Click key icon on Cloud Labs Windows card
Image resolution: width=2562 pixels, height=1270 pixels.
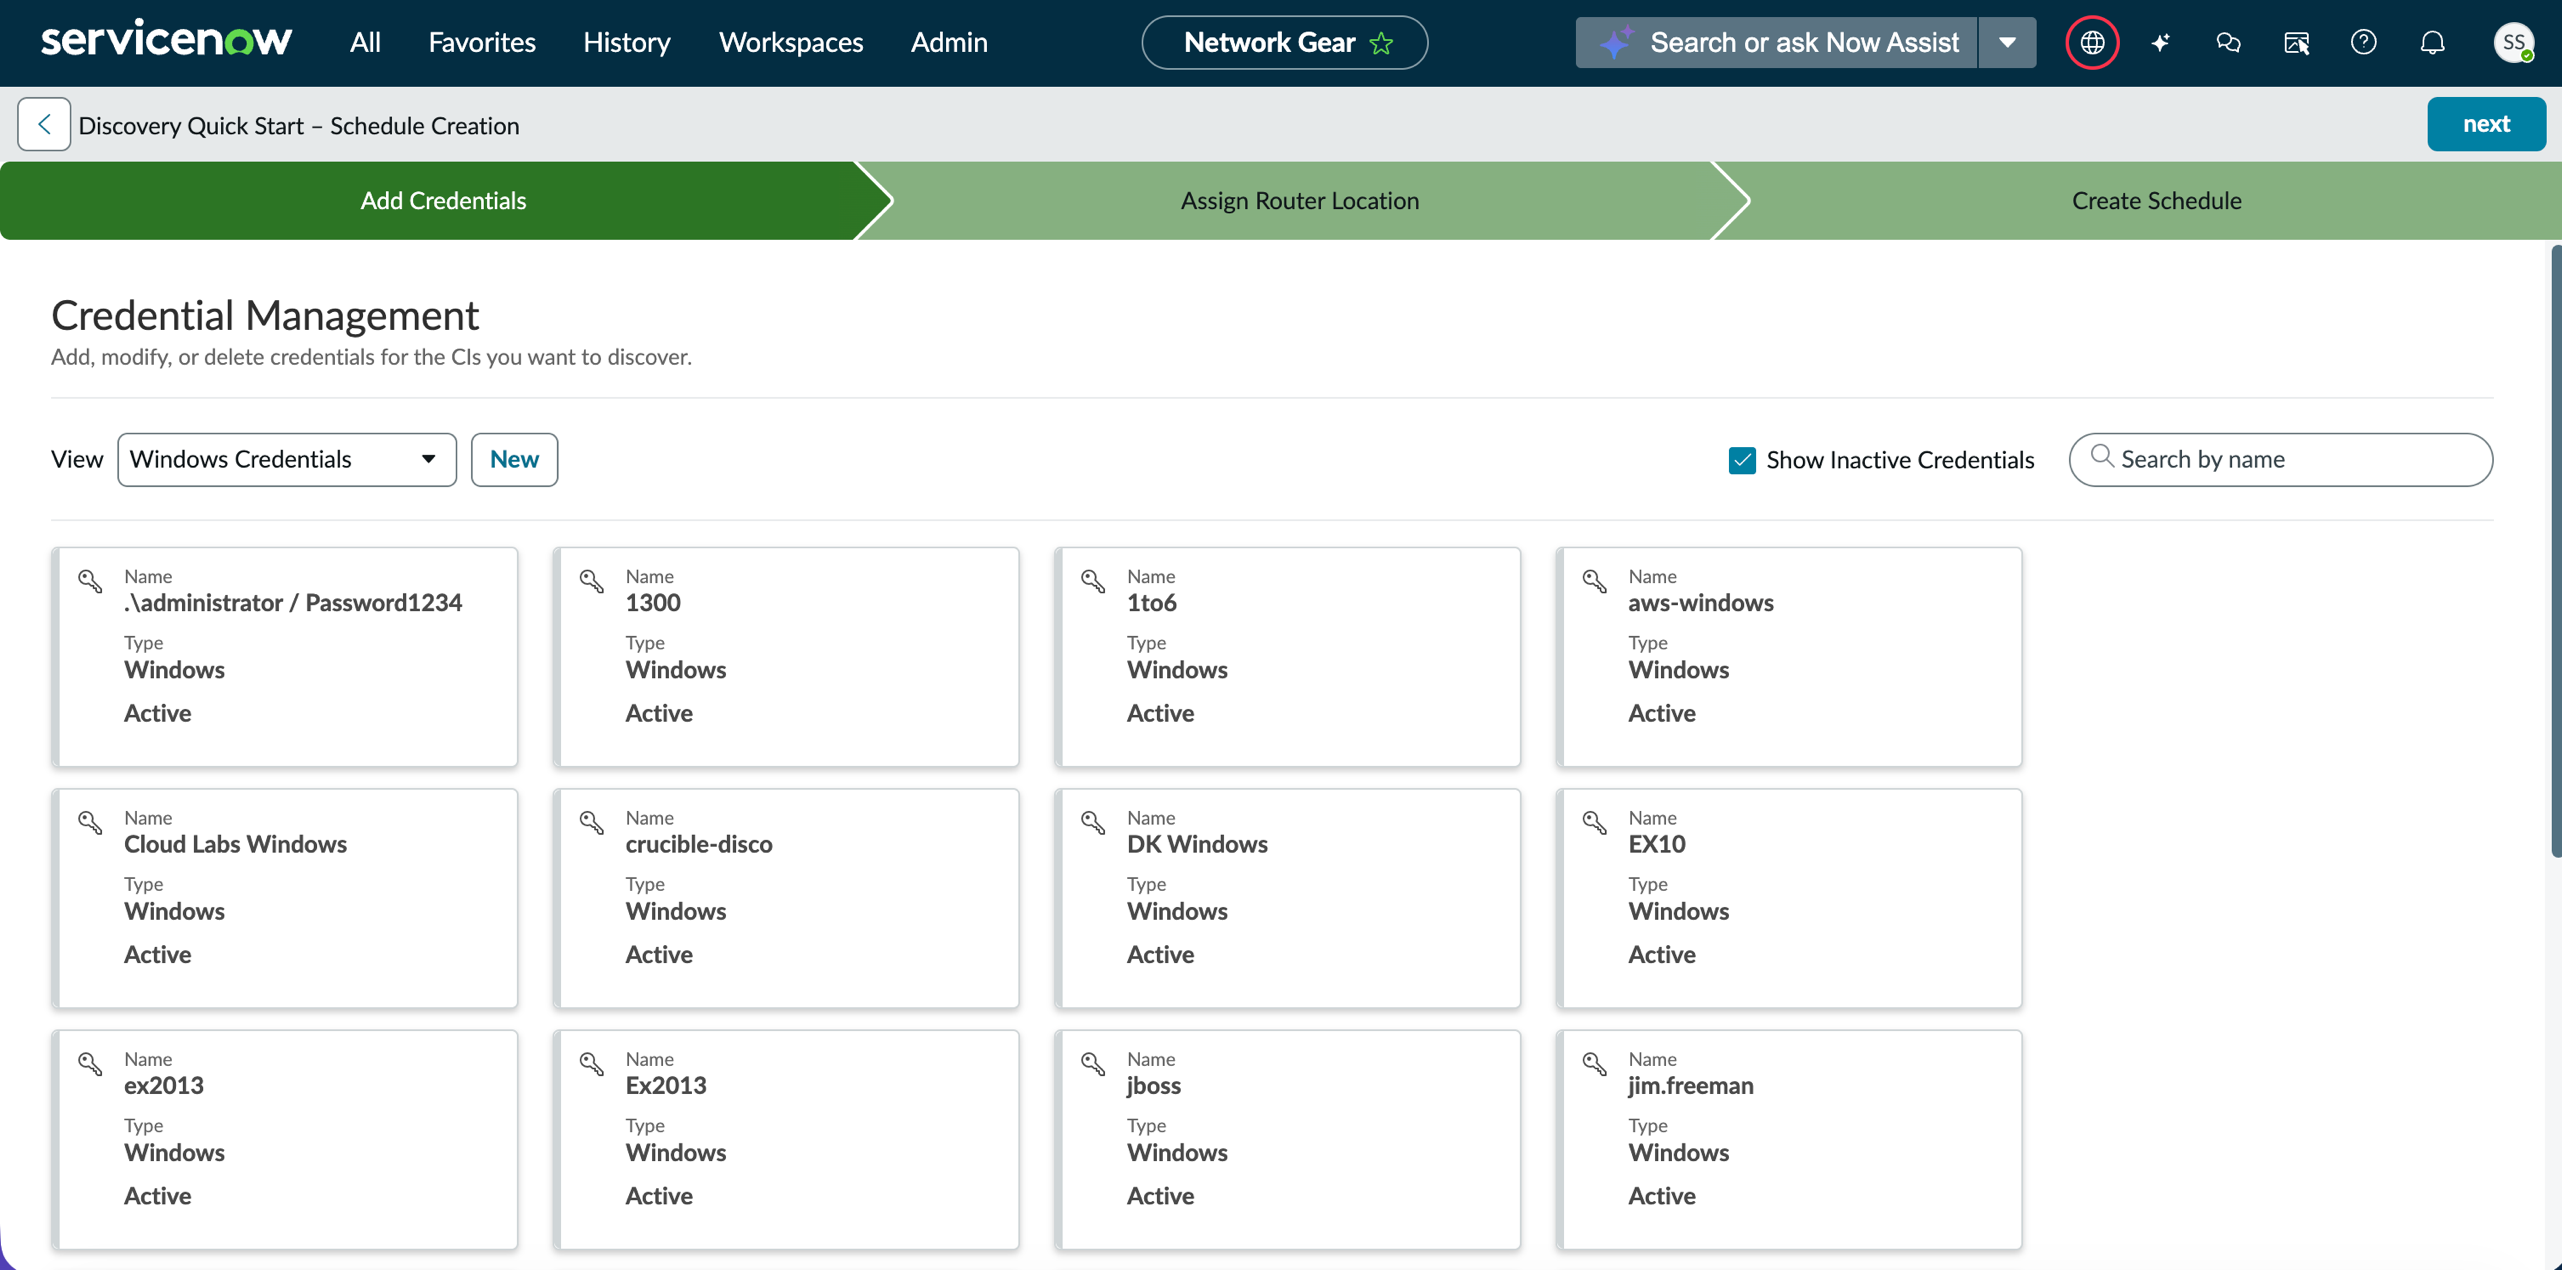coord(90,822)
